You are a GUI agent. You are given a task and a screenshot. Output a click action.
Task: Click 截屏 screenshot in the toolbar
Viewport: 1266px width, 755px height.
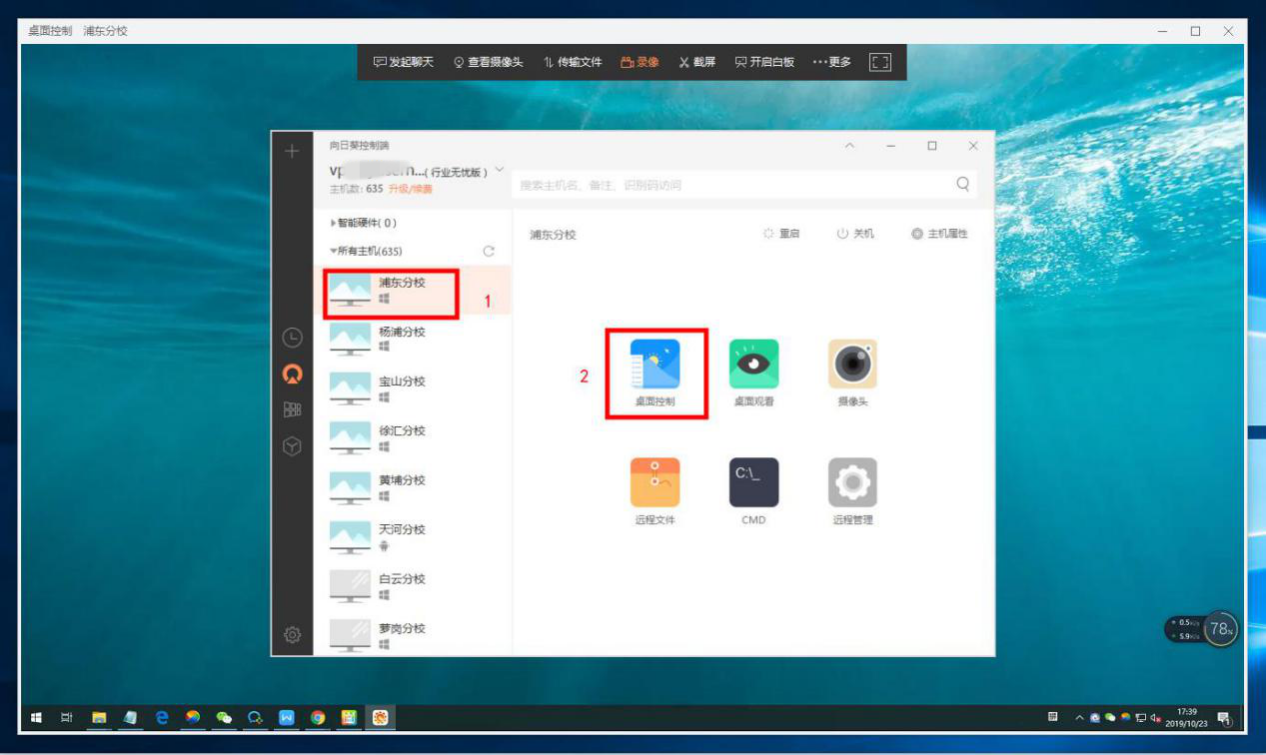tap(697, 62)
